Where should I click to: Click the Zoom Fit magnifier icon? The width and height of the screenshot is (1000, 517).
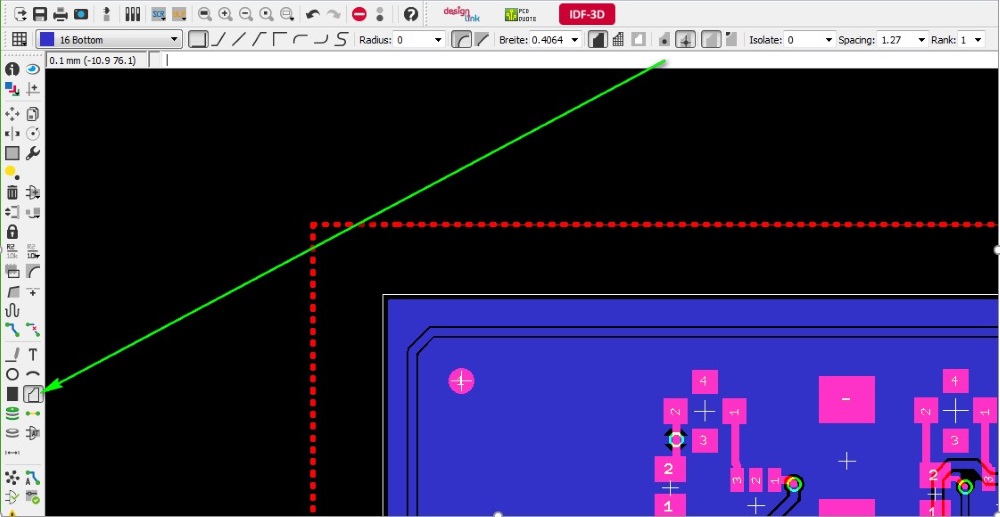point(205,14)
